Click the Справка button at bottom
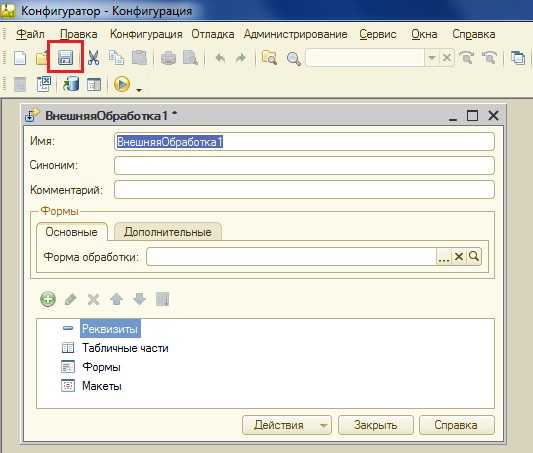The height and width of the screenshot is (453, 533). point(456,425)
